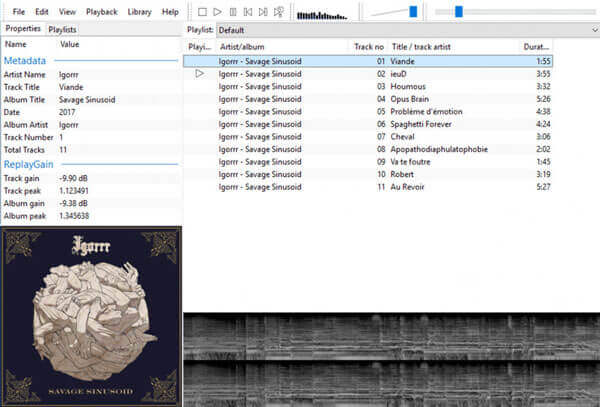The image size is (600, 407).
Task: Click the Track gain value -9.90 dB
Action: click(x=73, y=179)
